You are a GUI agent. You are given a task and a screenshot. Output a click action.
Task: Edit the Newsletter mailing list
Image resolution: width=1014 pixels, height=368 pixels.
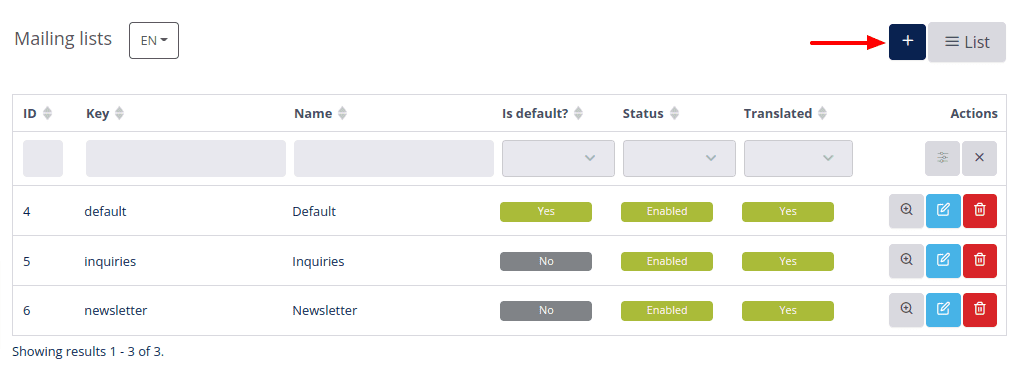(944, 310)
